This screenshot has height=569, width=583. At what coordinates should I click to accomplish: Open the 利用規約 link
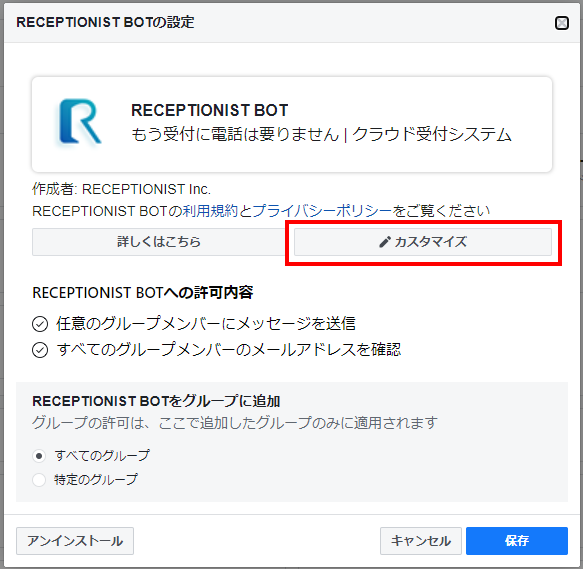210,211
